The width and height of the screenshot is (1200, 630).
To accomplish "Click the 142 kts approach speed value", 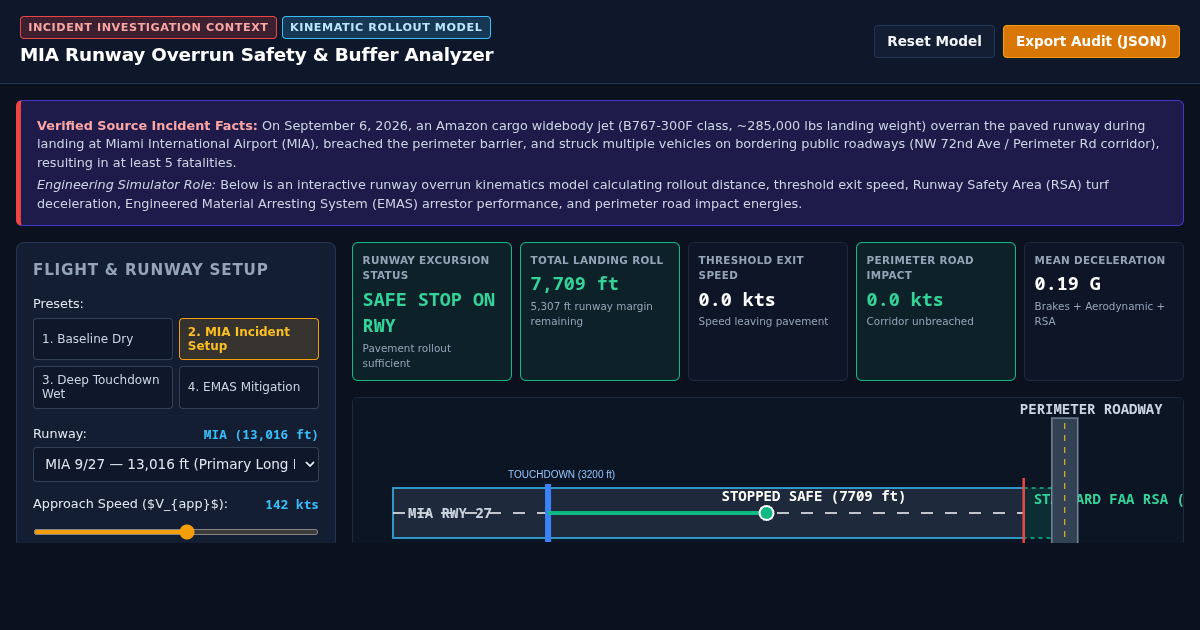I will tap(292, 505).
